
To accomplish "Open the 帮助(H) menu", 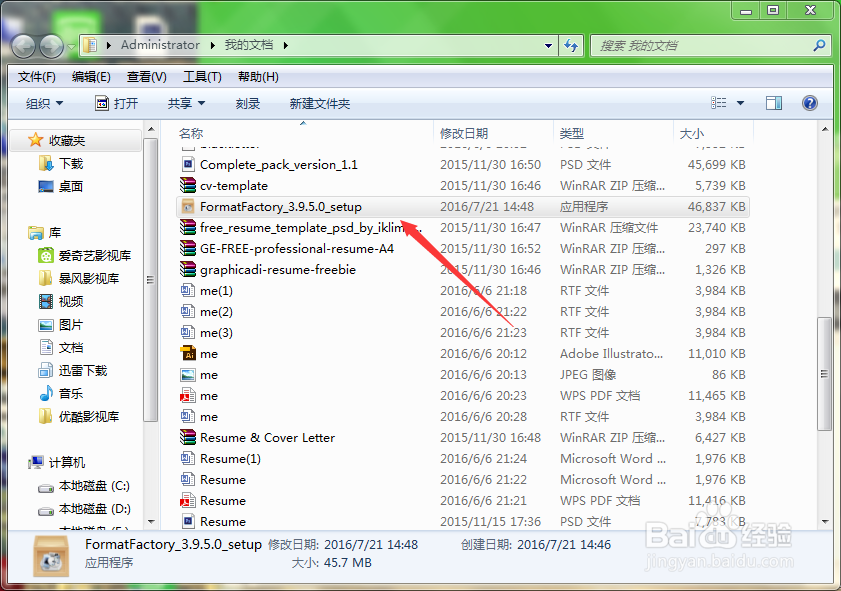I will coord(258,77).
